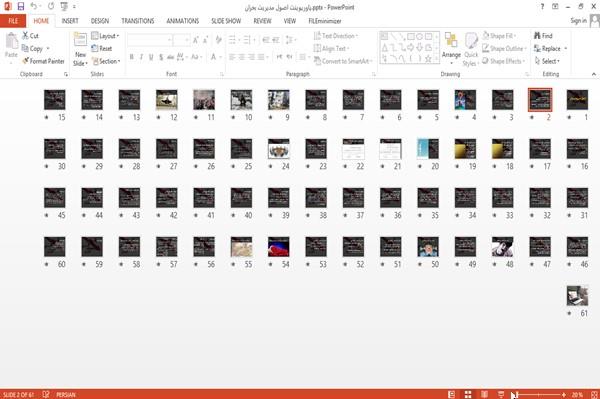Image resolution: width=600 pixels, height=399 pixels.
Task: Click the Decrease Font Size icon
Action: click(x=205, y=40)
